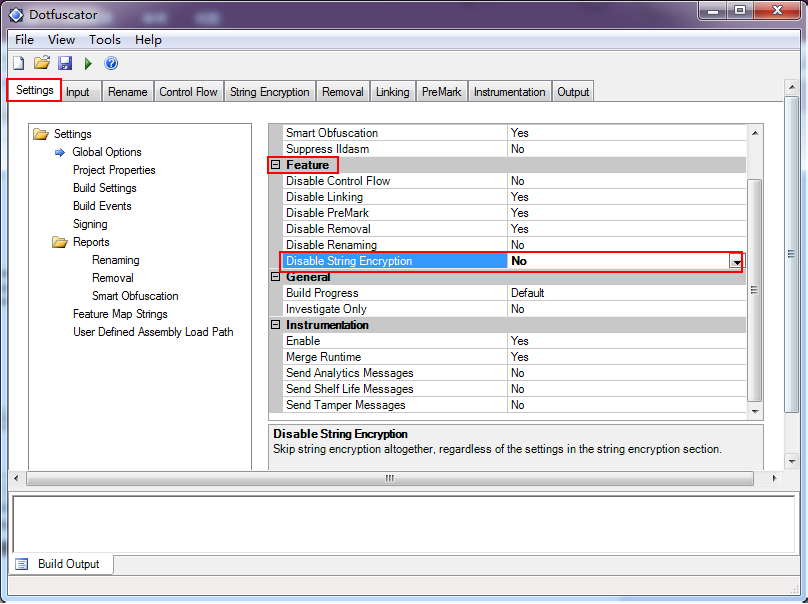
Task: Click the property grid scroll-down arrow
Action: coord(755,411)
